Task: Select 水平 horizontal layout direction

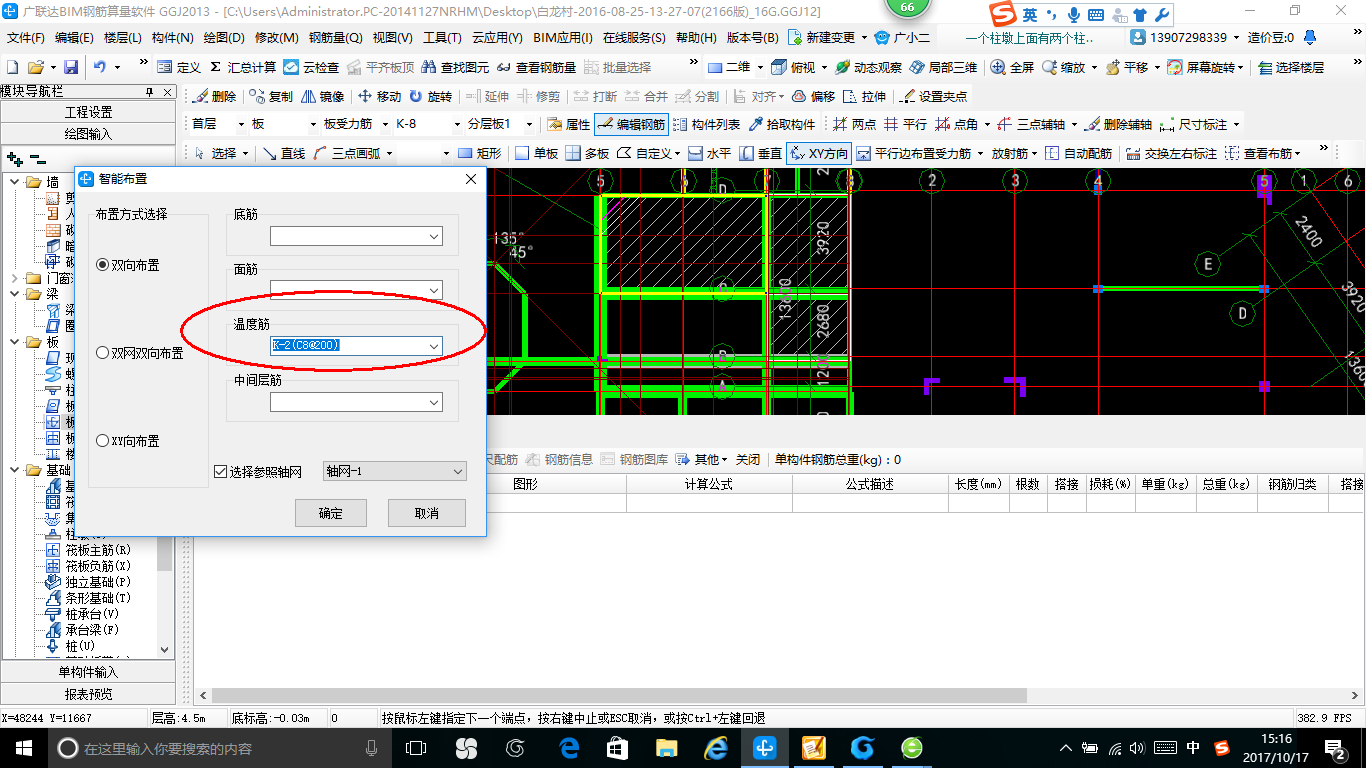Action: 709,153
